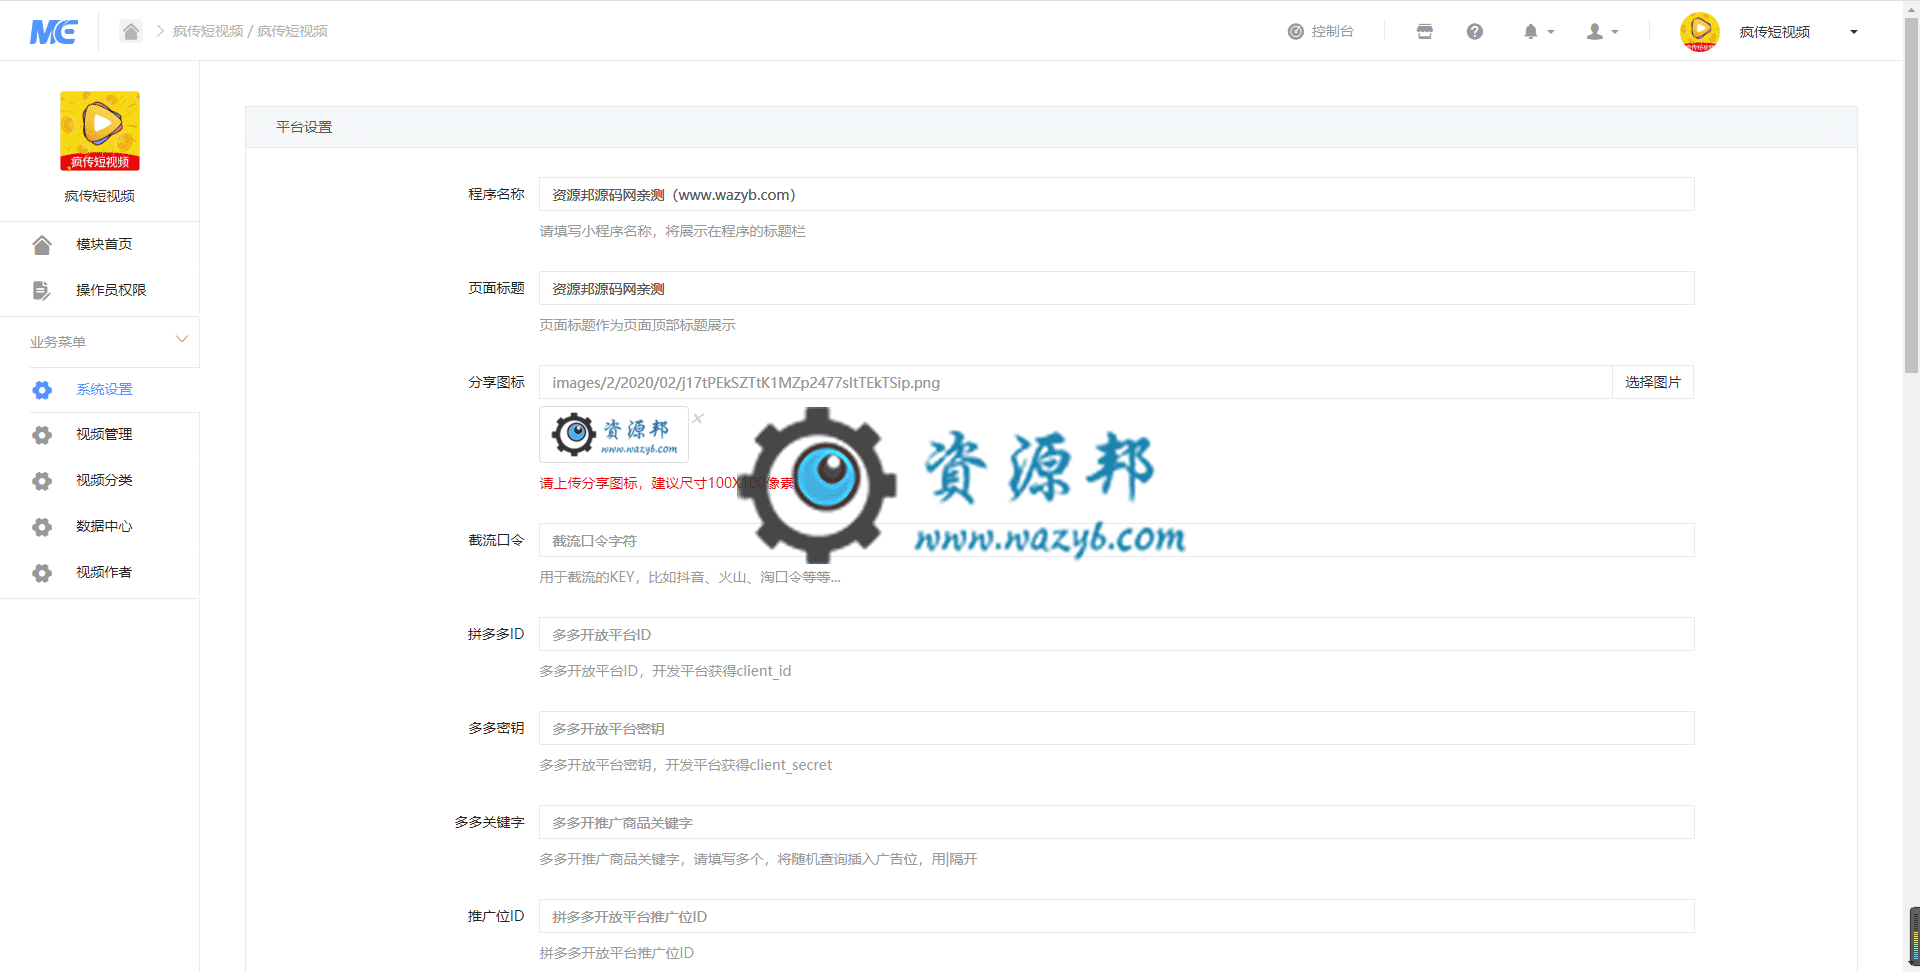
Task: Open the 控制台 console link
Action: pos(1321,31)
